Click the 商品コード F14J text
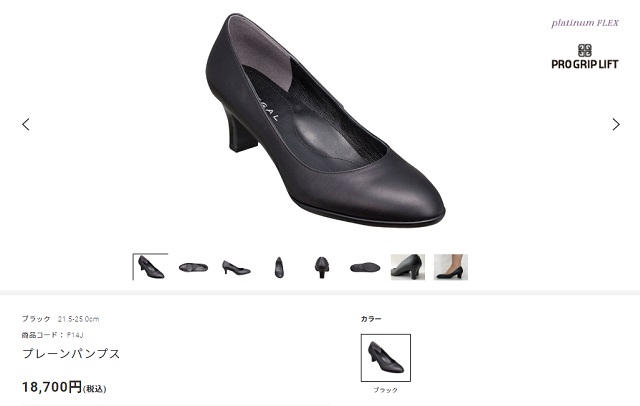The width and height of the screenshot is (640, 406). [52, 335]
